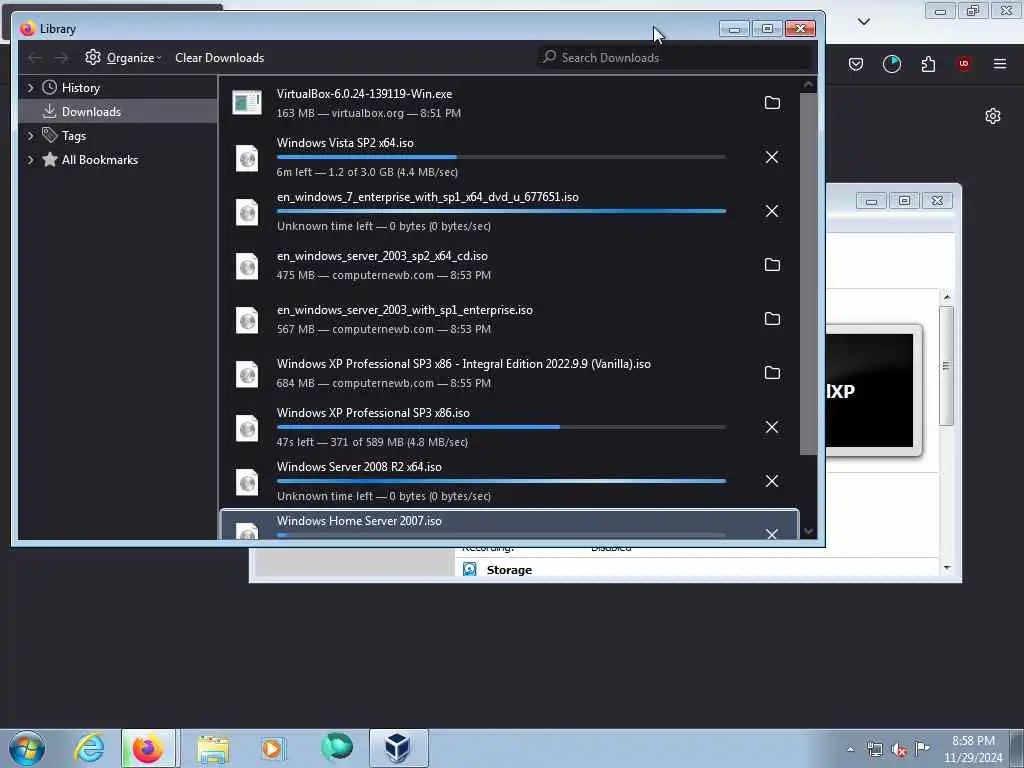The height and width of the screenshot is (768, 1024).
Task: Show Windows XP Integral Edition iso in folder
Action: click(x=772, y=372)
